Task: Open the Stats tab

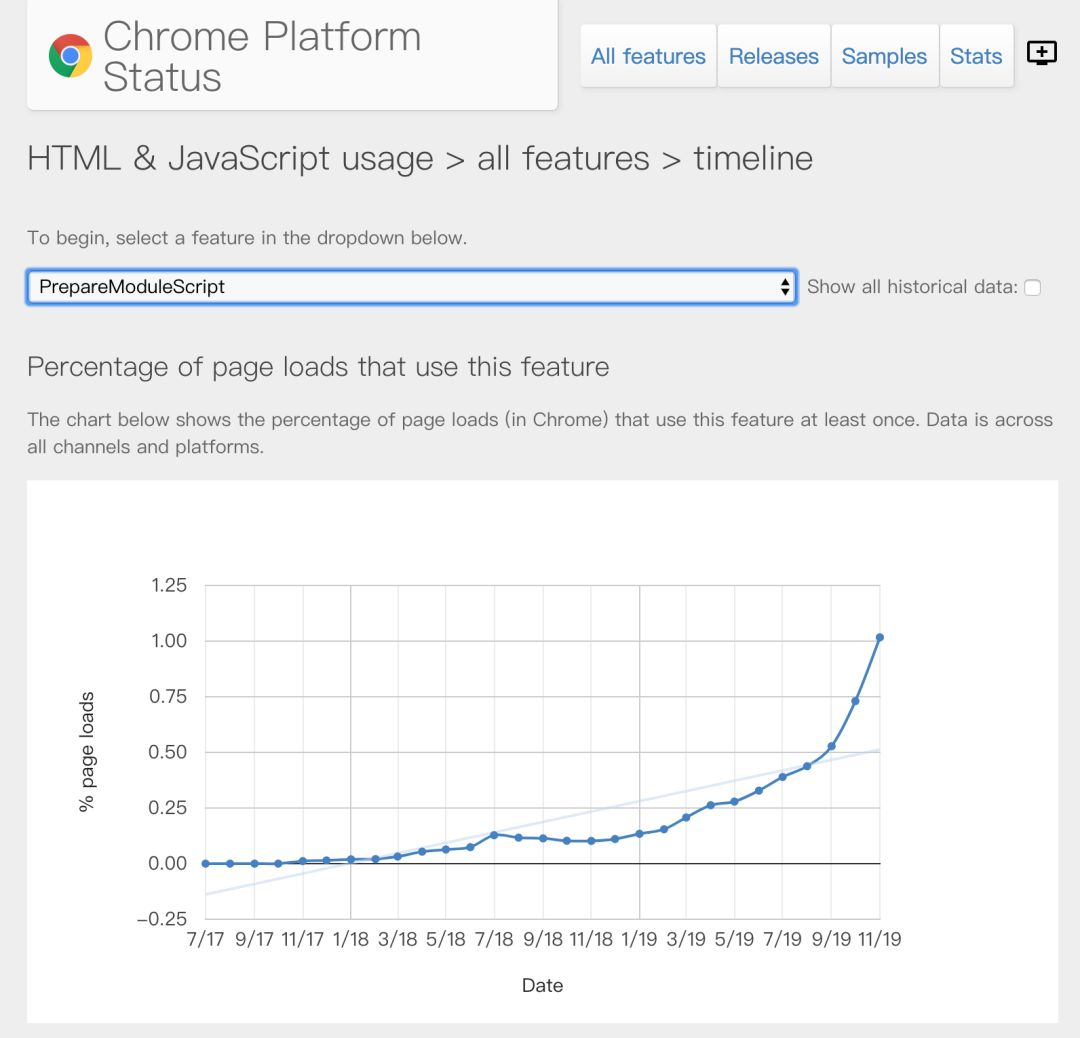Action: pos(976,57)
